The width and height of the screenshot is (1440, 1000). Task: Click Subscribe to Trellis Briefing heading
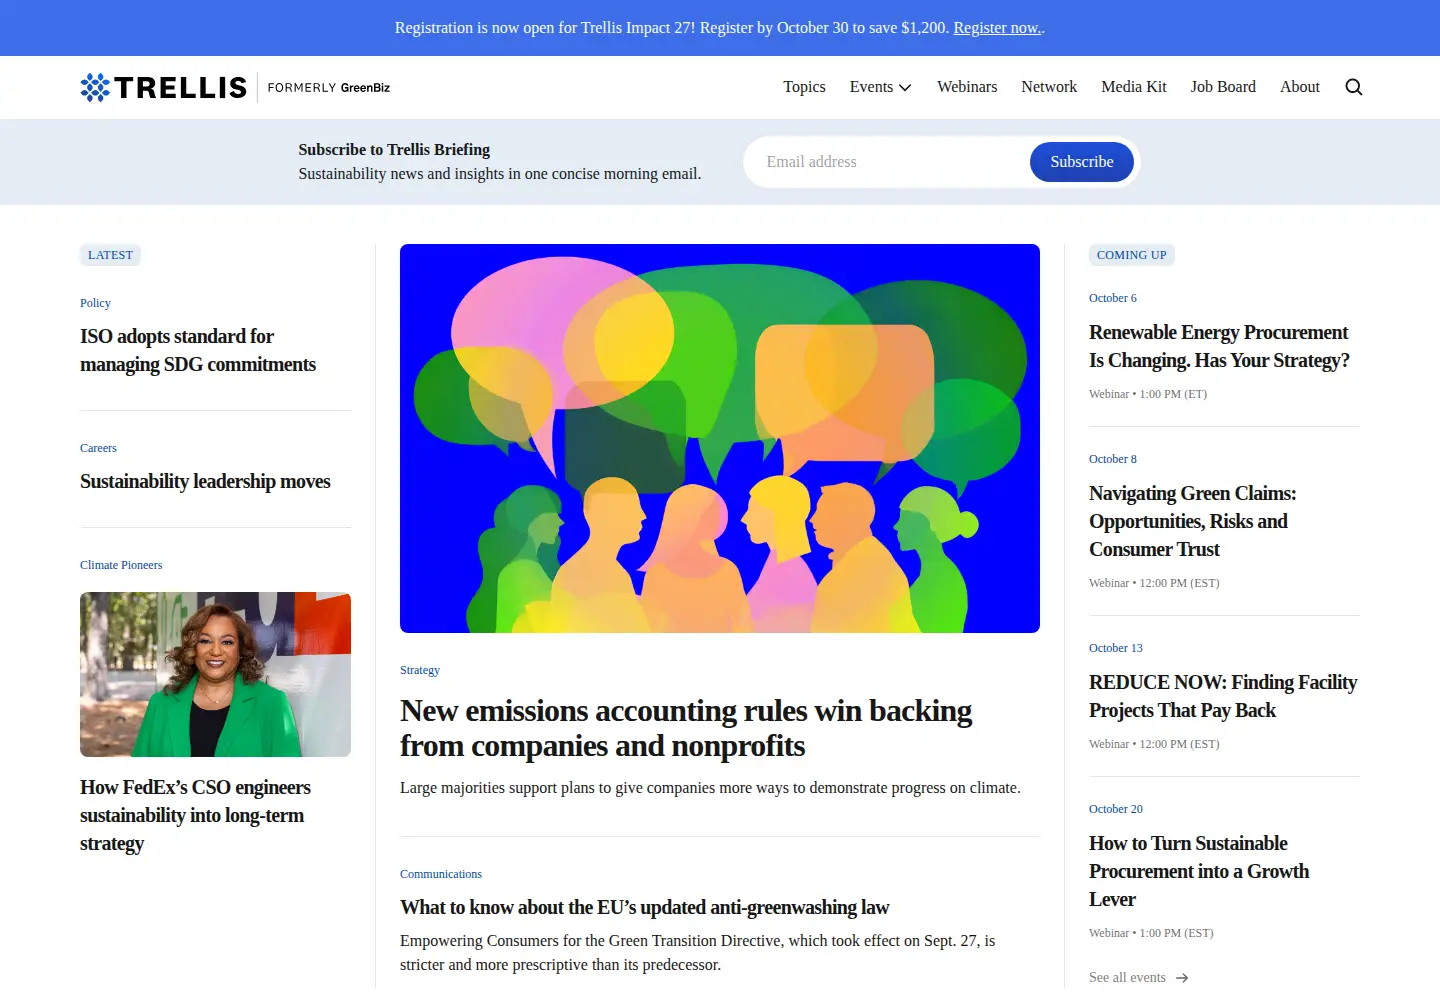click(x=394, y=150)
